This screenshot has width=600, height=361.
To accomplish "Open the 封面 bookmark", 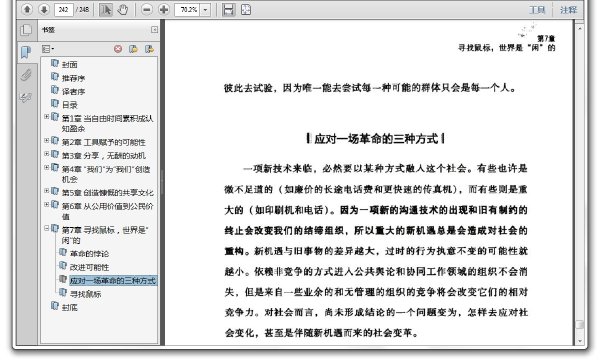I will [70, 64].
